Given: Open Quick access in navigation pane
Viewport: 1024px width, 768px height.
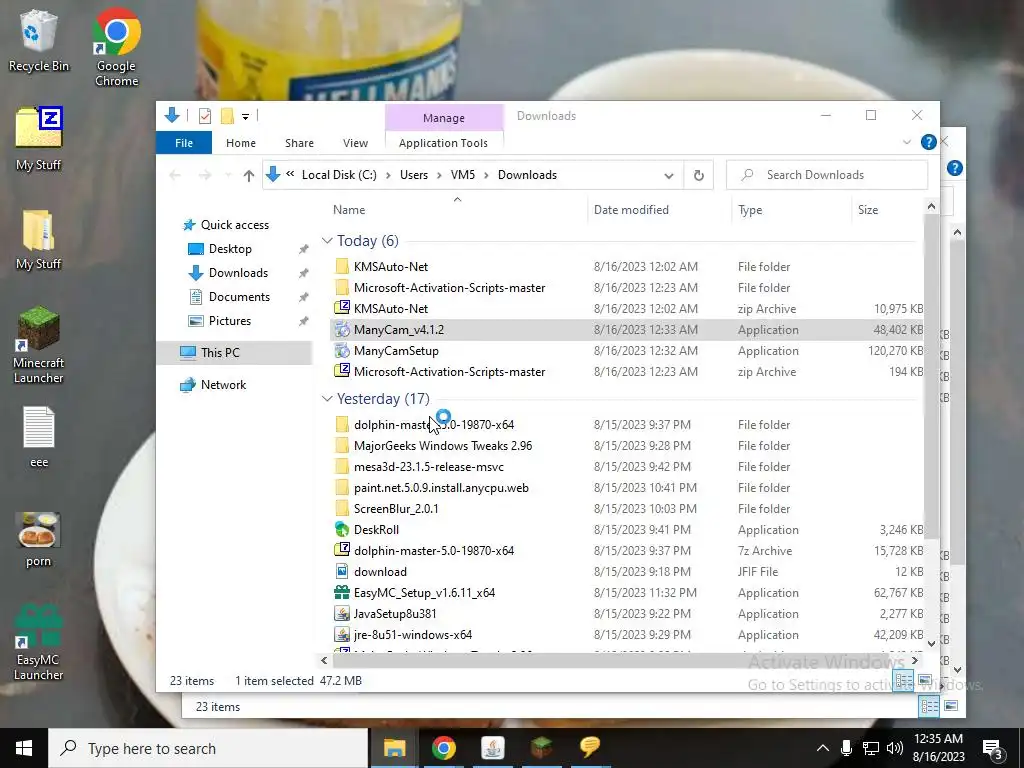Looking at the screenshot, I should 235,225.
